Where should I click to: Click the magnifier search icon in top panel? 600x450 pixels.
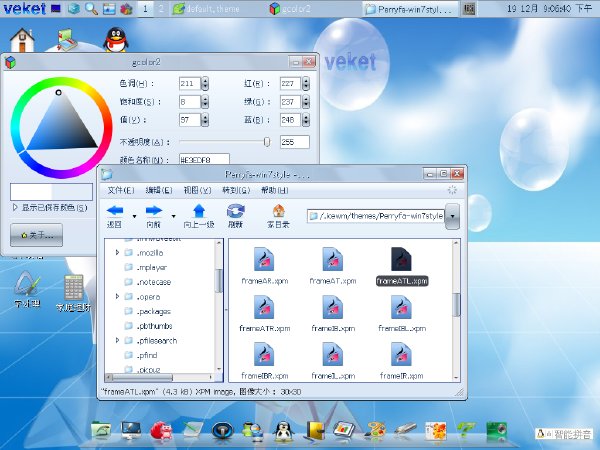coord(91,8)
